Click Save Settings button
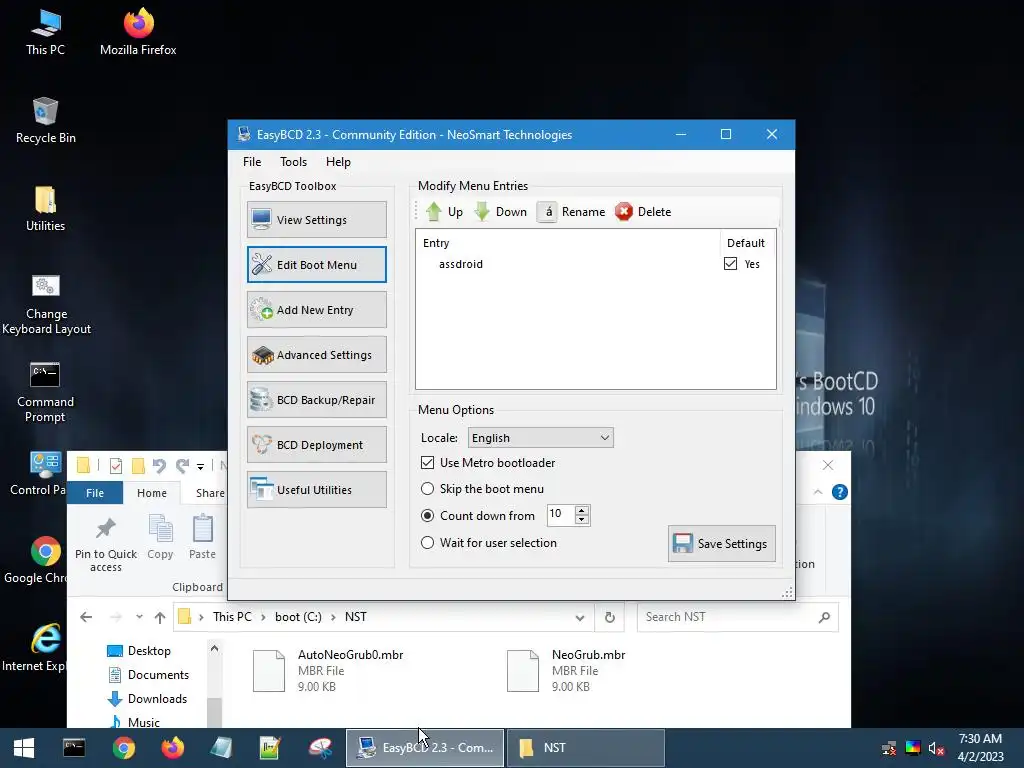Viewport: 1024px width, 768px height. pyautogui.click(x=722, y=543)
